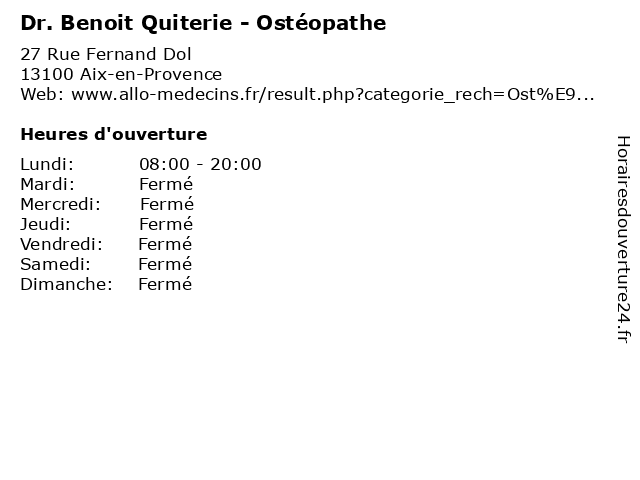The width and height of the screenshot is (640, 480).
Task: Select the Lundi day label
Action: click(x=47, y=164)
